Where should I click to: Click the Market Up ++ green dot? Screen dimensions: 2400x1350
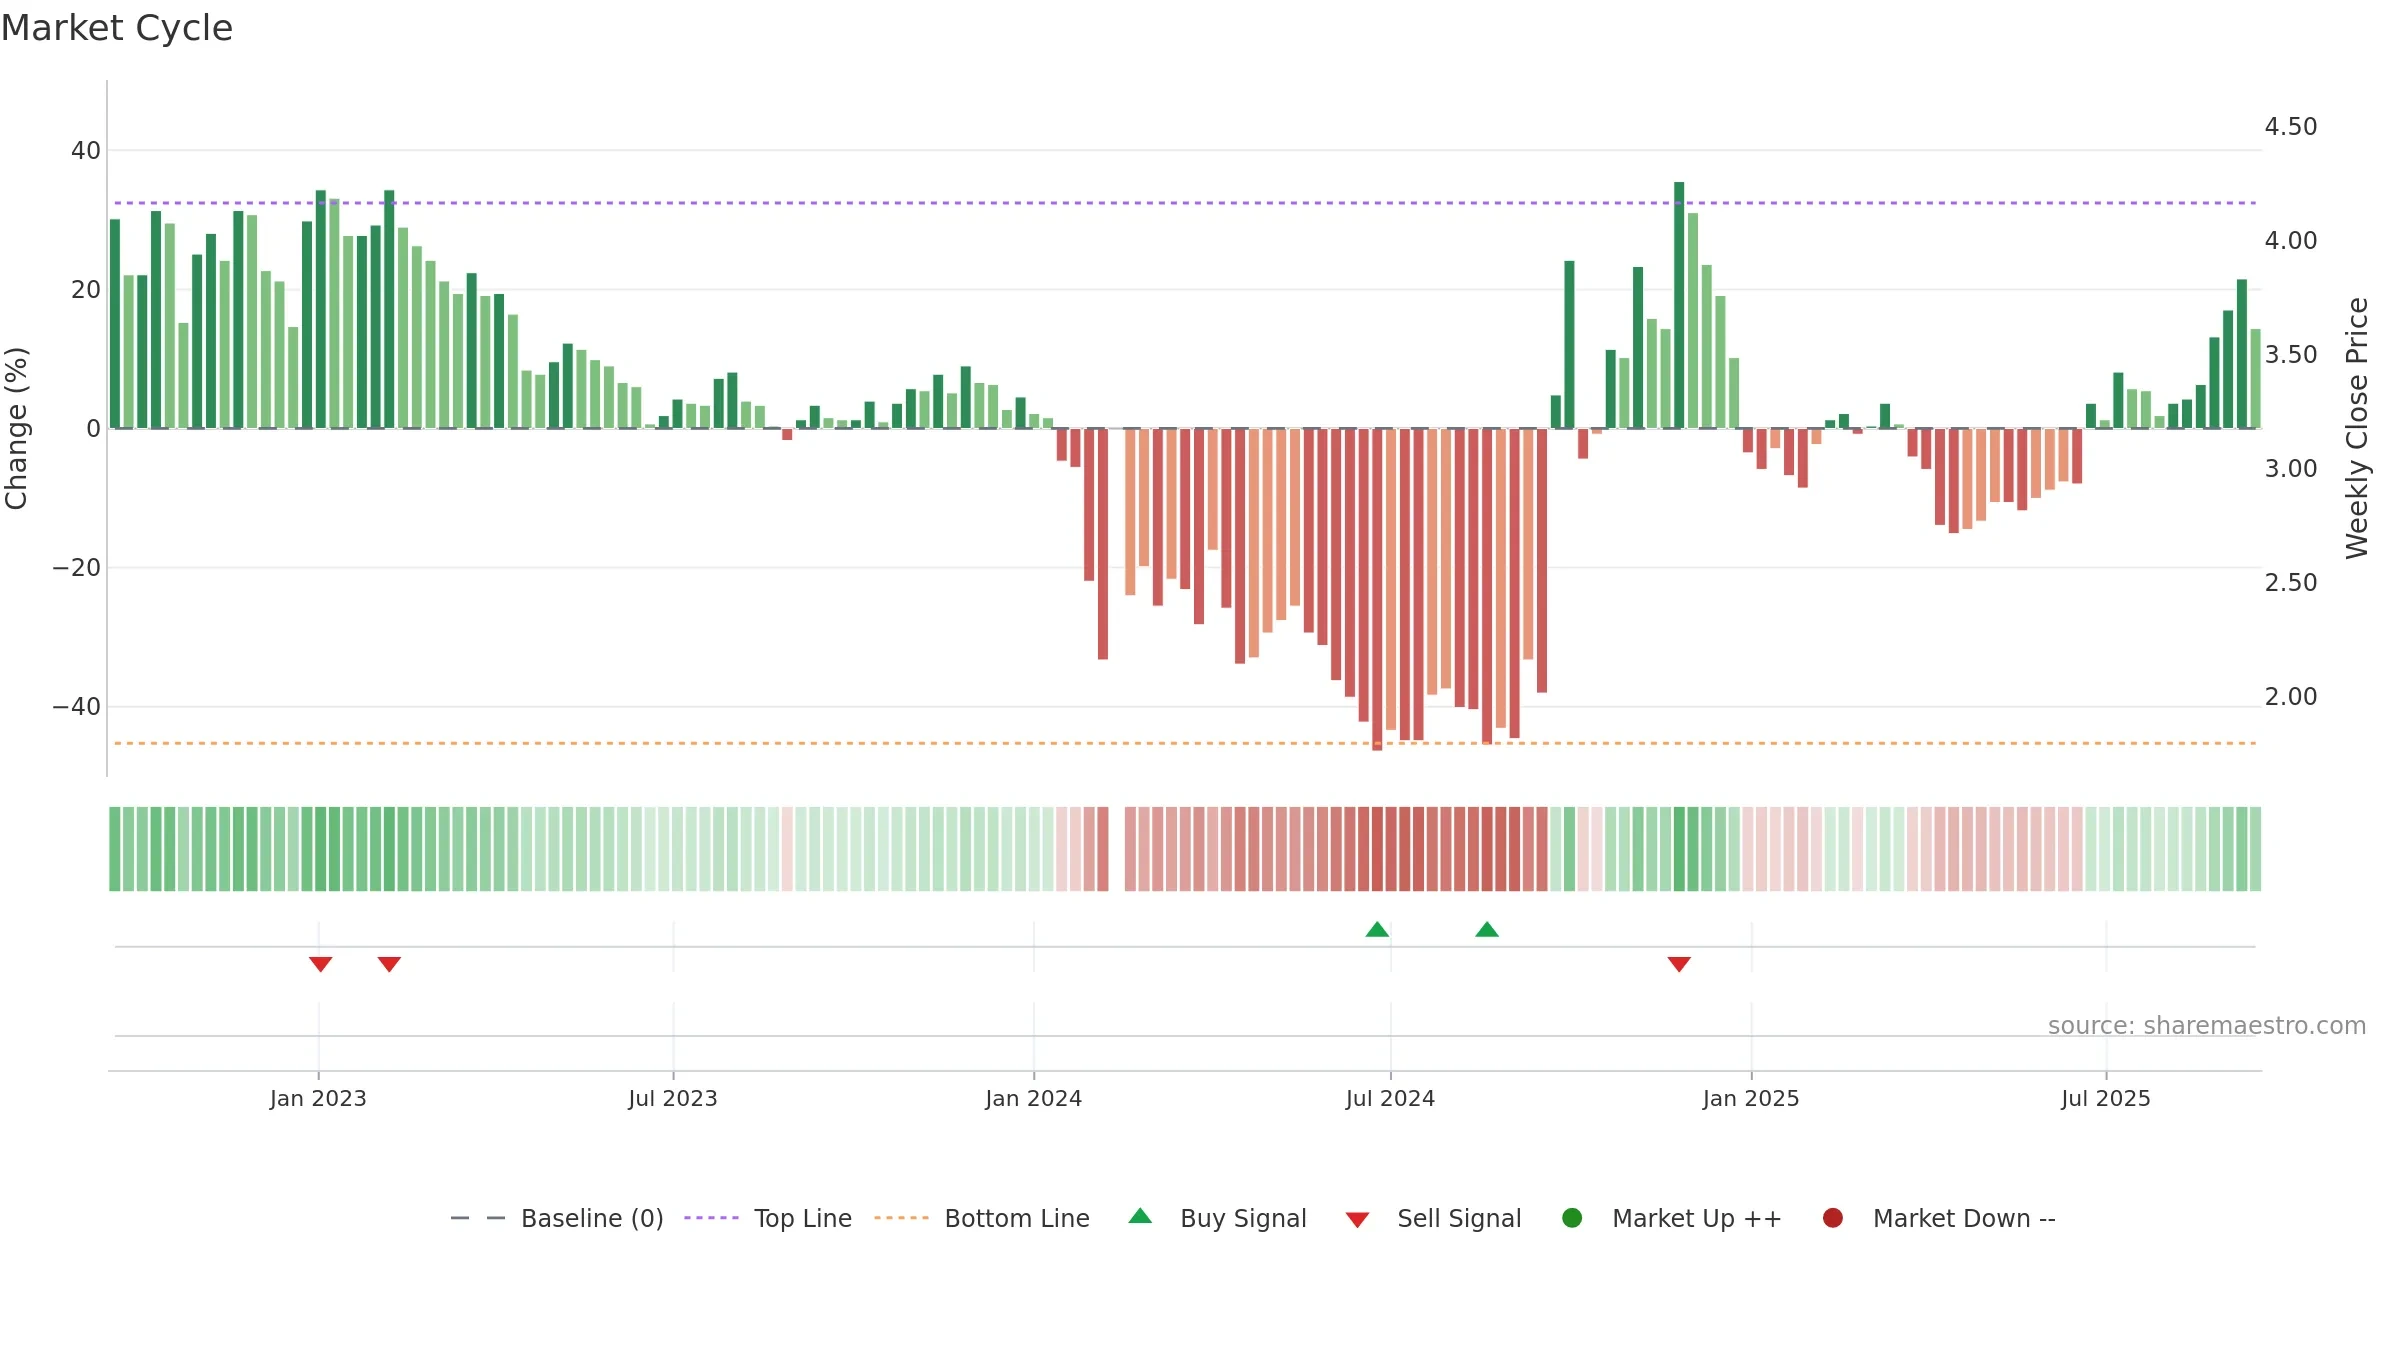[x=1572, y=1218]
